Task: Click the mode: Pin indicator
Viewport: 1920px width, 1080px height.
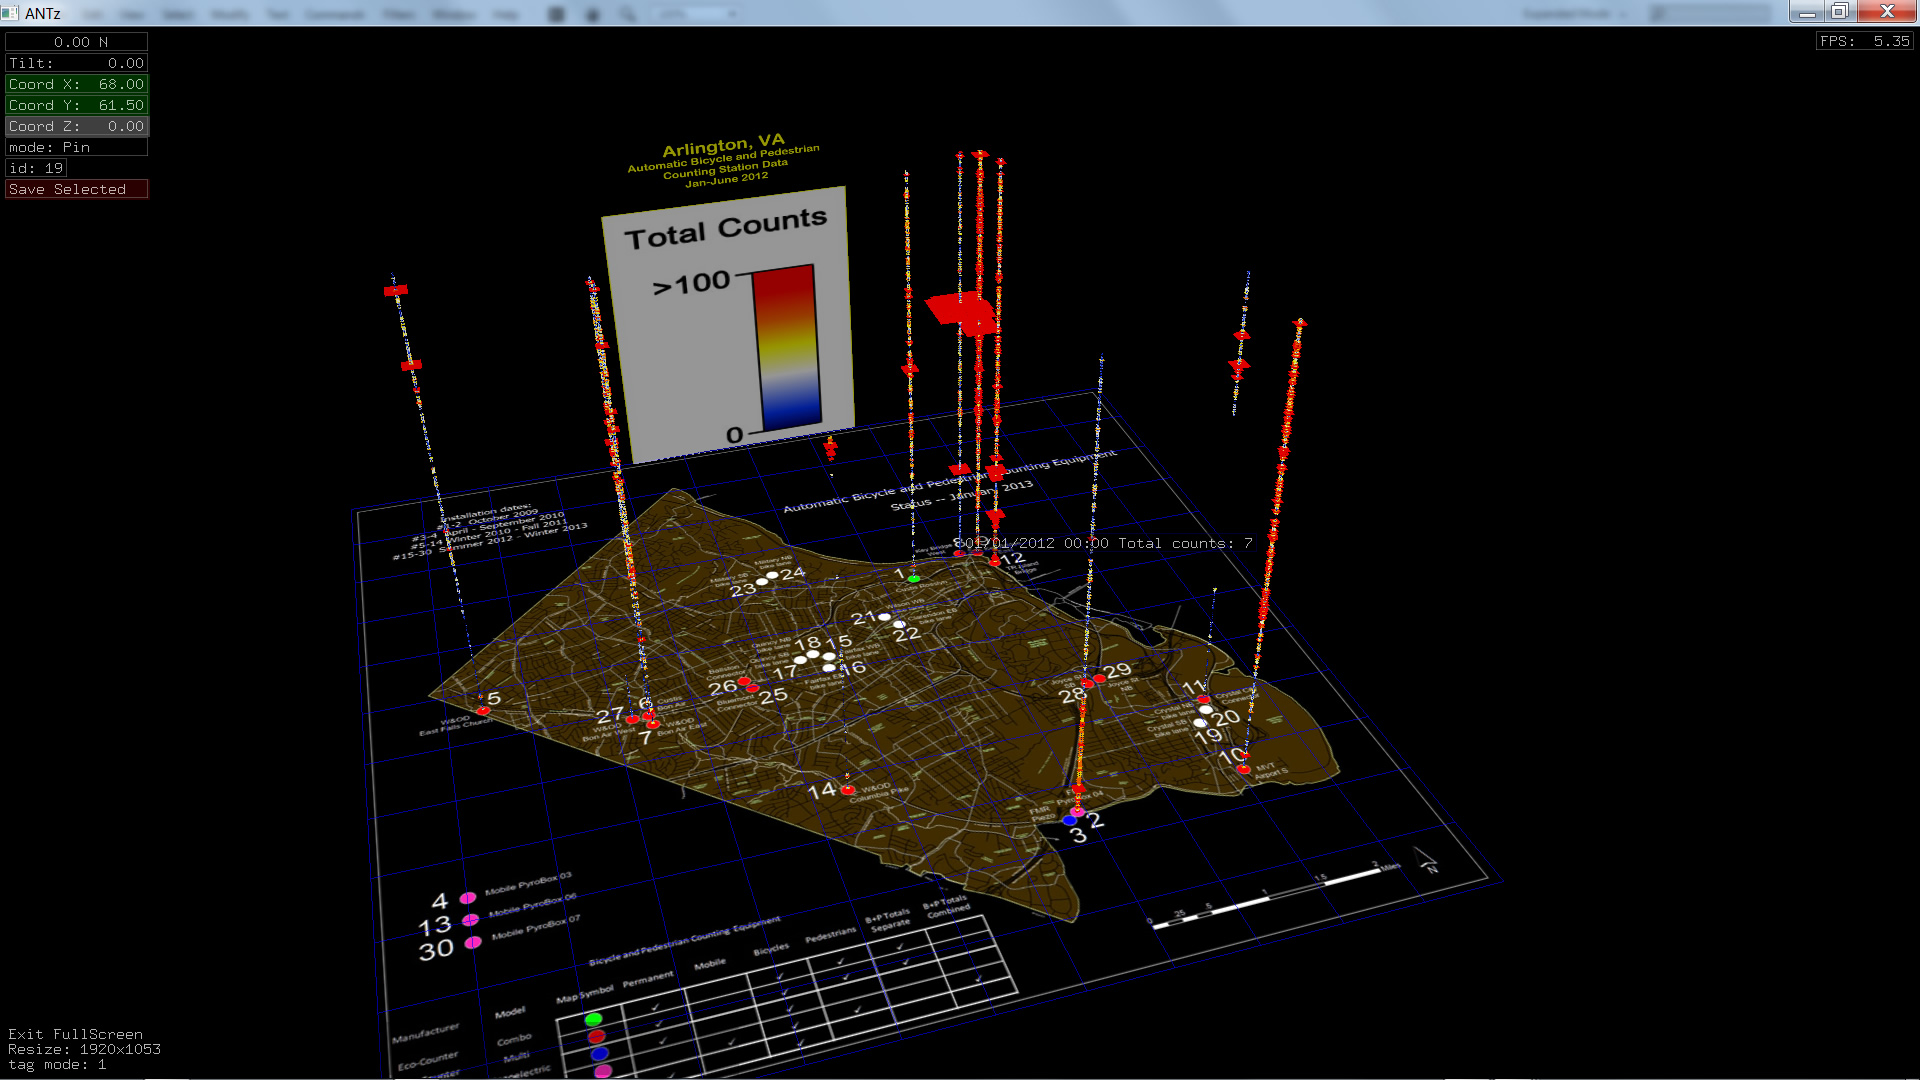Action: click(x=77, y=147)
